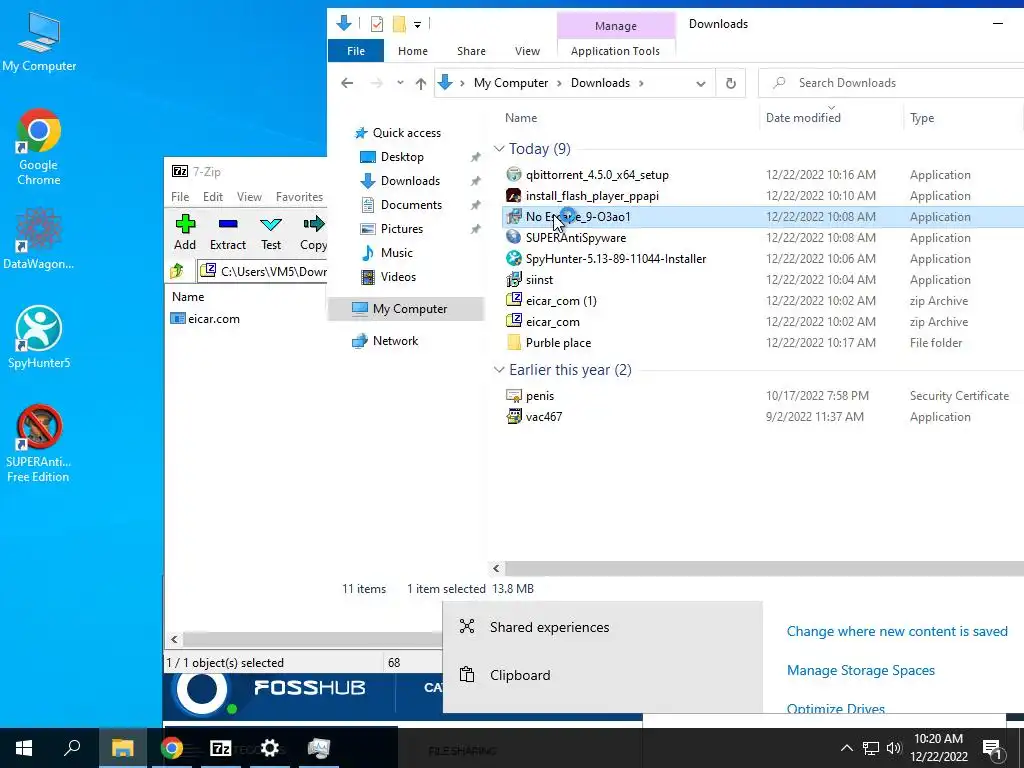Sort by Name column in Explorer
This screenshot has width=1024, height=768.
(x=520, y=118)
